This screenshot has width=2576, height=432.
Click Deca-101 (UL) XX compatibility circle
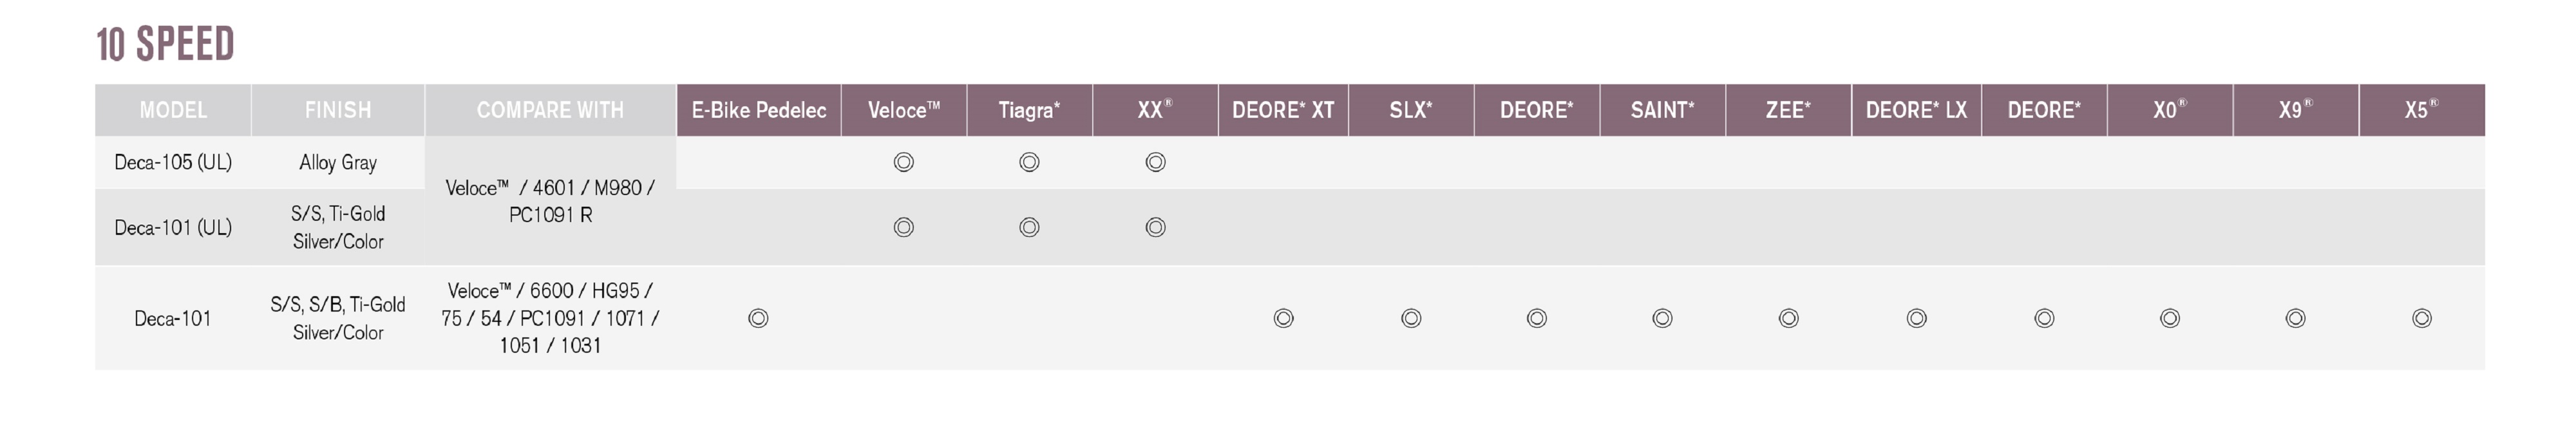tap(1155, 227)
